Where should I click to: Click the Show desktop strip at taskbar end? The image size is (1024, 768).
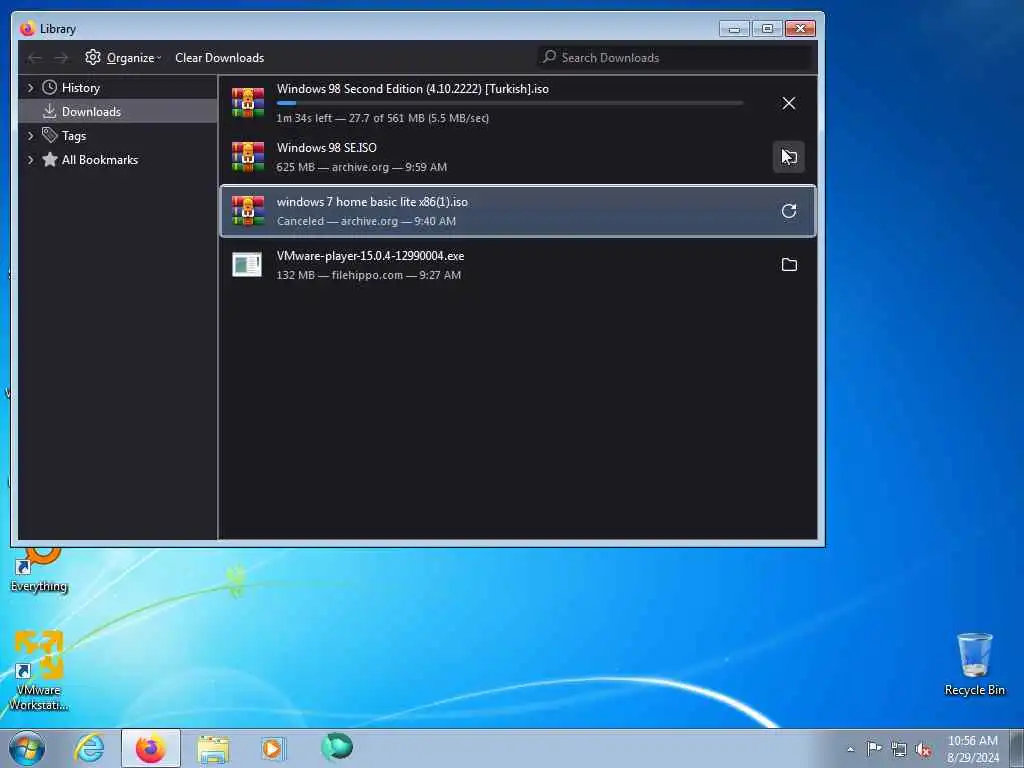[x=1017, y=748]
